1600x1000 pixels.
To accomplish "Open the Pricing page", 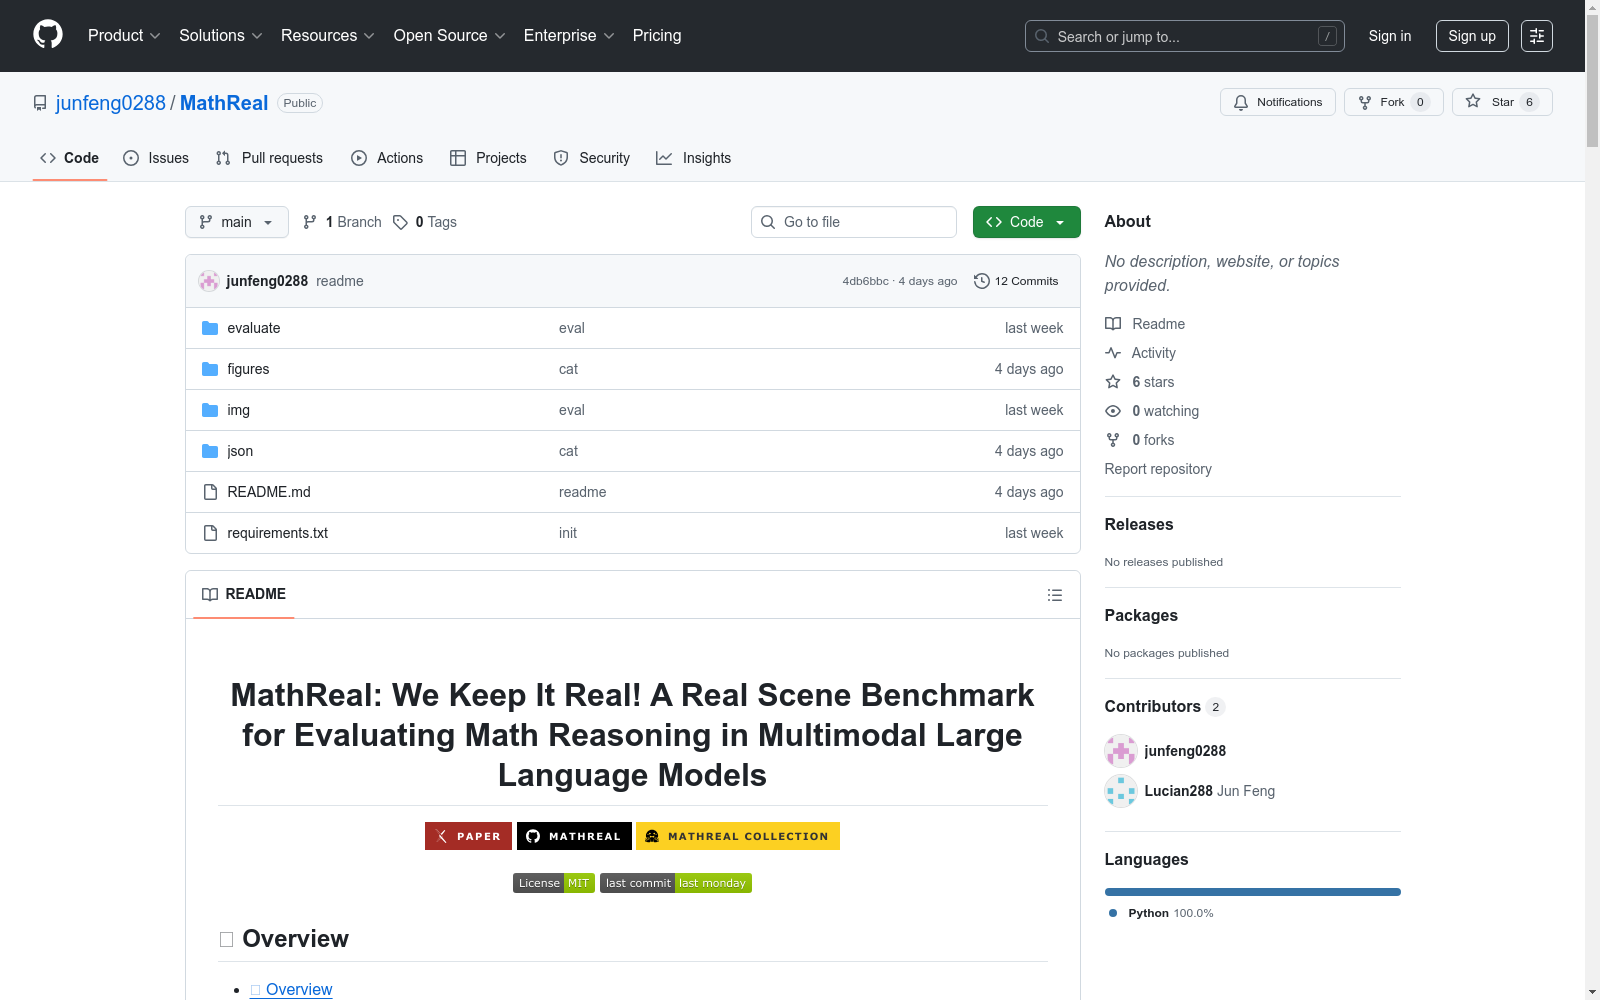I will [x=657, y=36].
